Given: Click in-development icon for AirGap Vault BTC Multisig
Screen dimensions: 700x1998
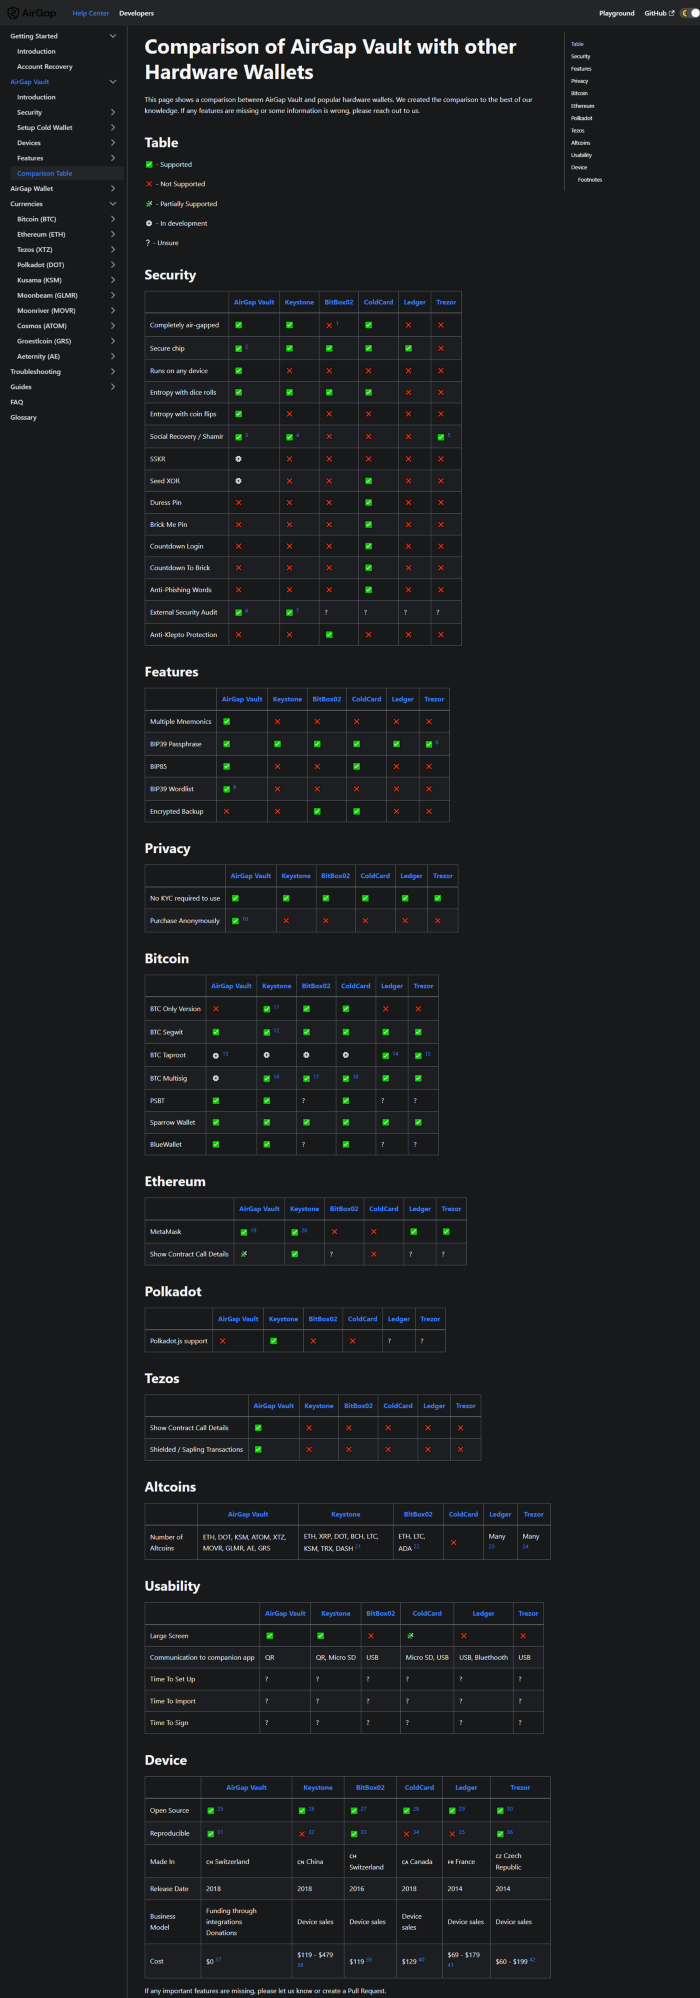Looking at the screenshot, I should 215,1078.
